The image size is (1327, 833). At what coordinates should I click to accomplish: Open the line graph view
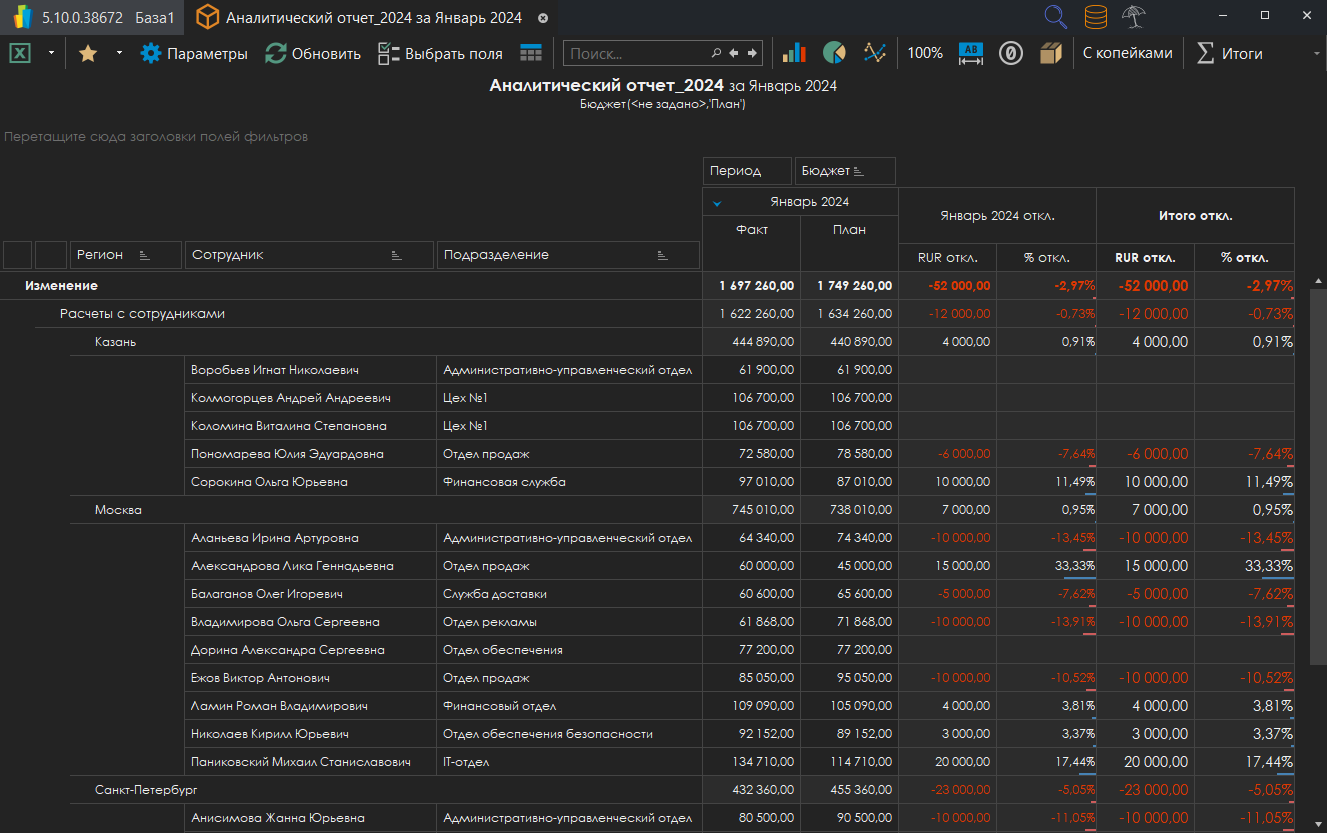[875, 53]
